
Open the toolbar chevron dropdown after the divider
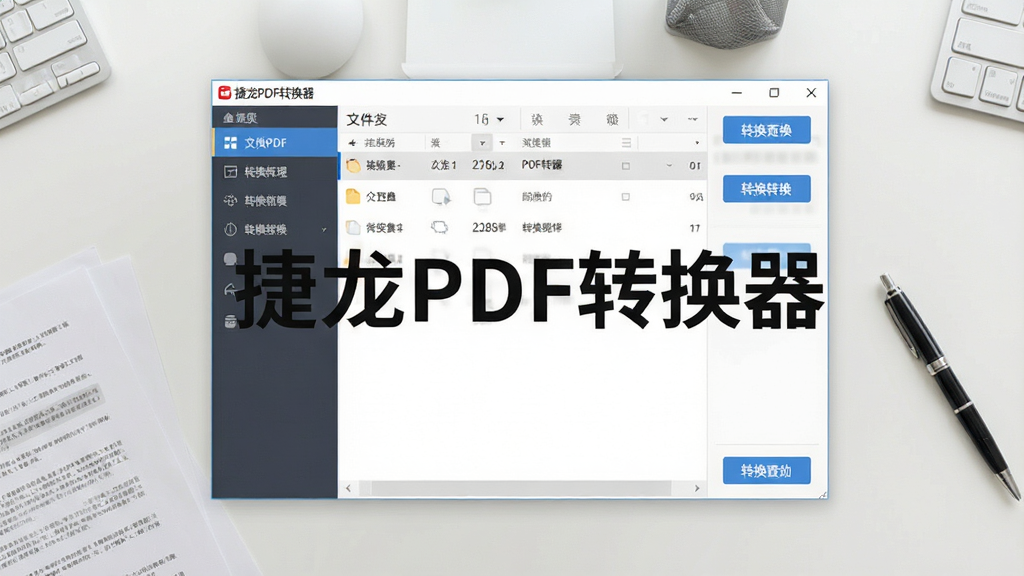[664, 120]
